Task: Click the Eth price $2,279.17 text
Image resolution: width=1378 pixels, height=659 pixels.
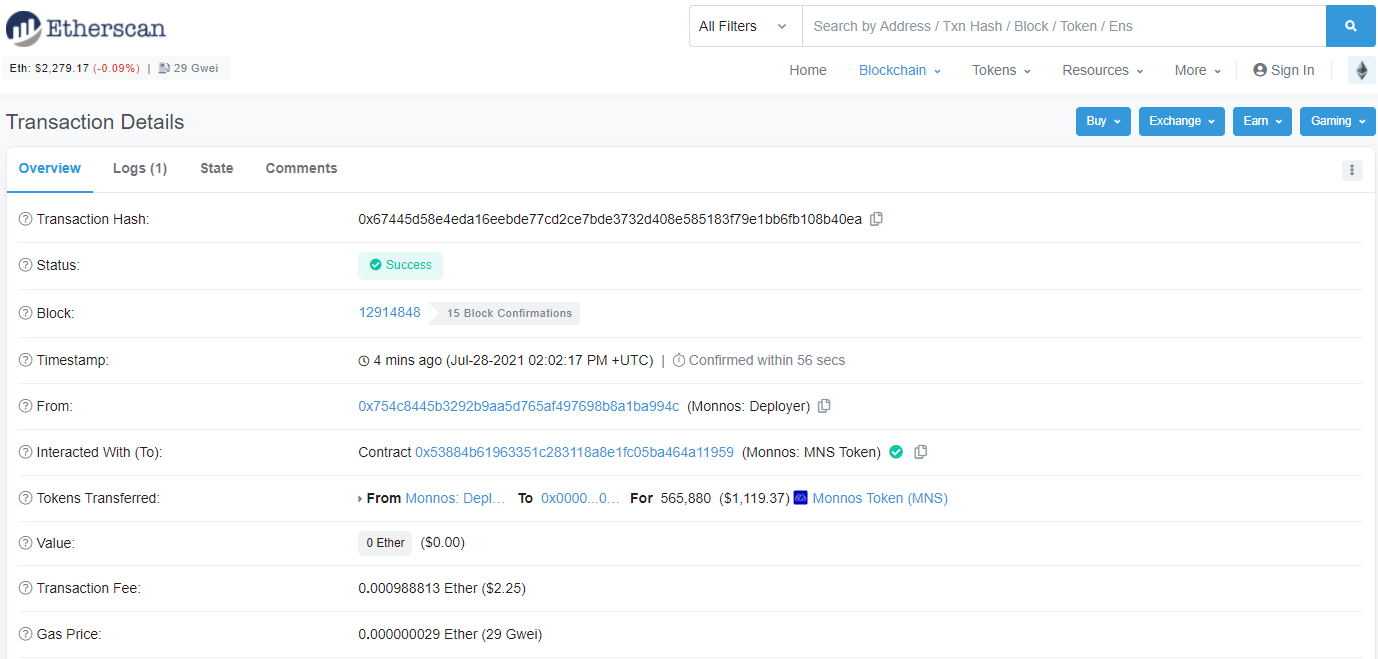Action: (75, 68)
